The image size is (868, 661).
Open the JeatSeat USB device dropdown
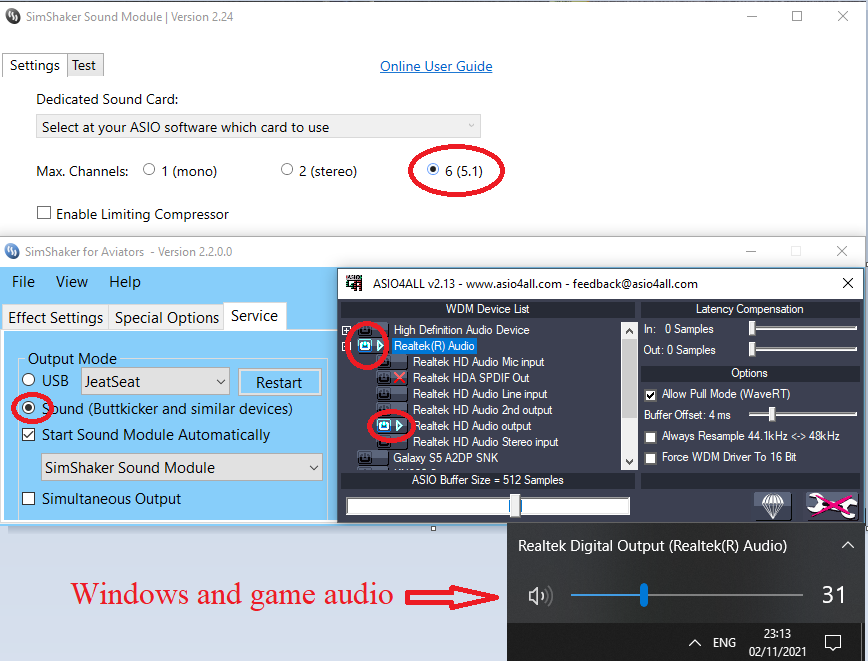point(156,382)
